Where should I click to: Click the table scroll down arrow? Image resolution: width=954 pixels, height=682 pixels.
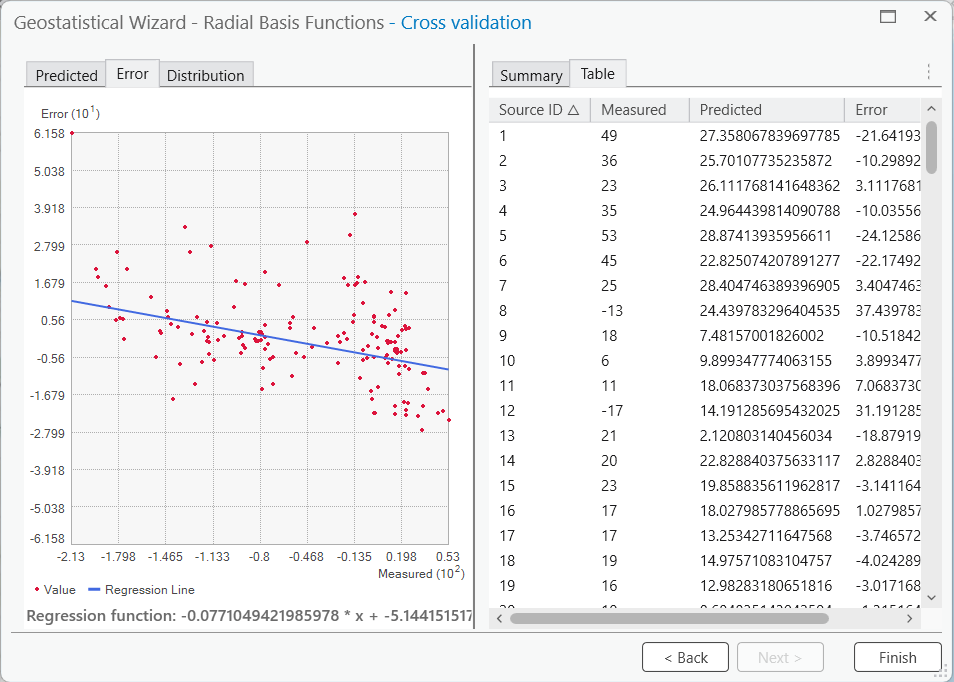(x=931, y=597)
